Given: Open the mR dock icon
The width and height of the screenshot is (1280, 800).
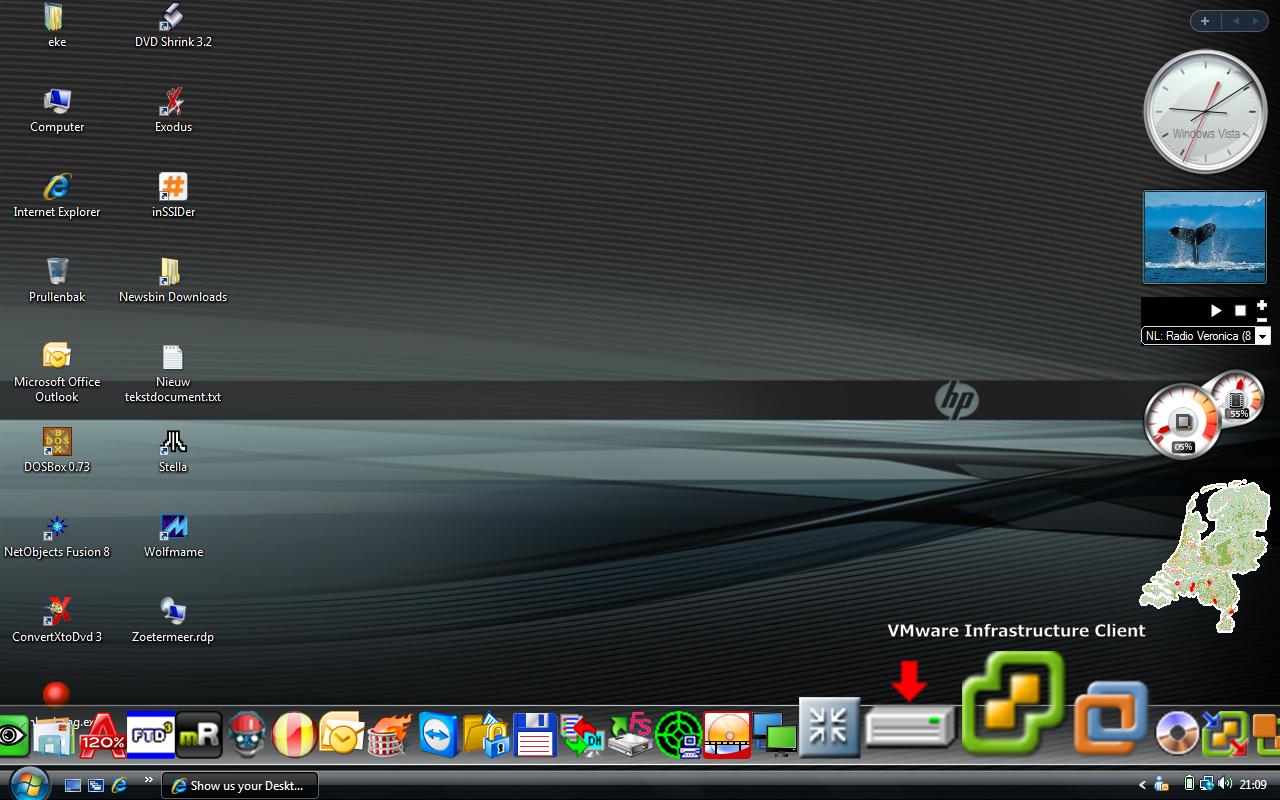Looking at the screenshot, I should coord(198,735).
